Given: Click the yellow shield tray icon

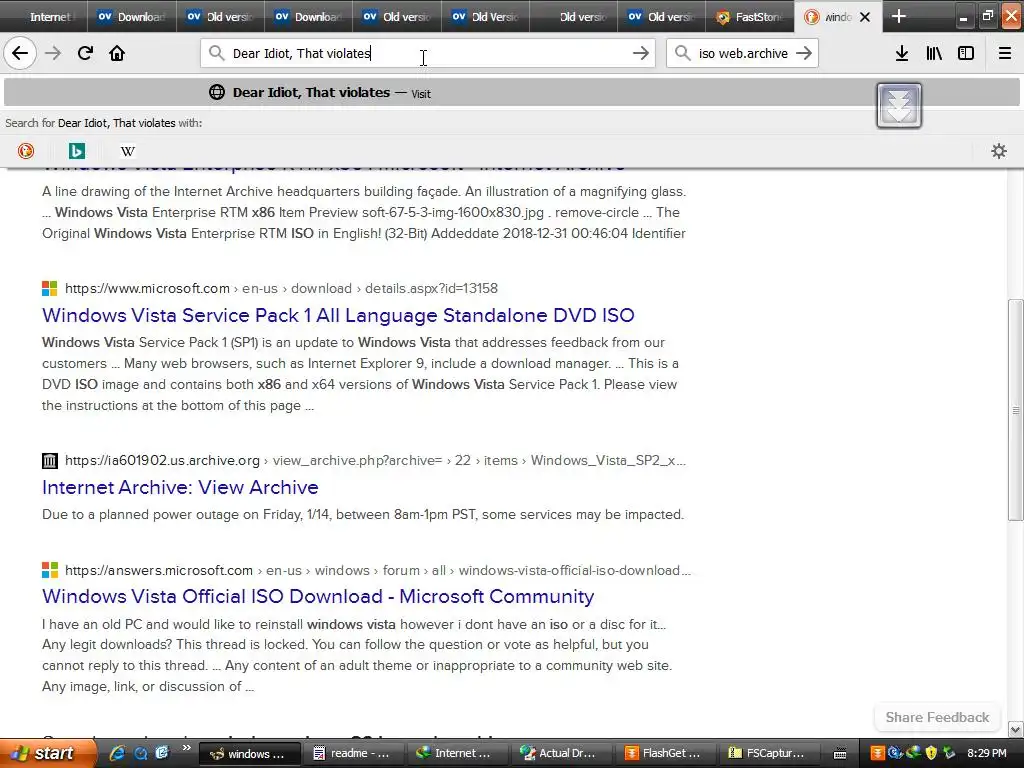Looking at the screenshot, I should (x=931, y=753).
